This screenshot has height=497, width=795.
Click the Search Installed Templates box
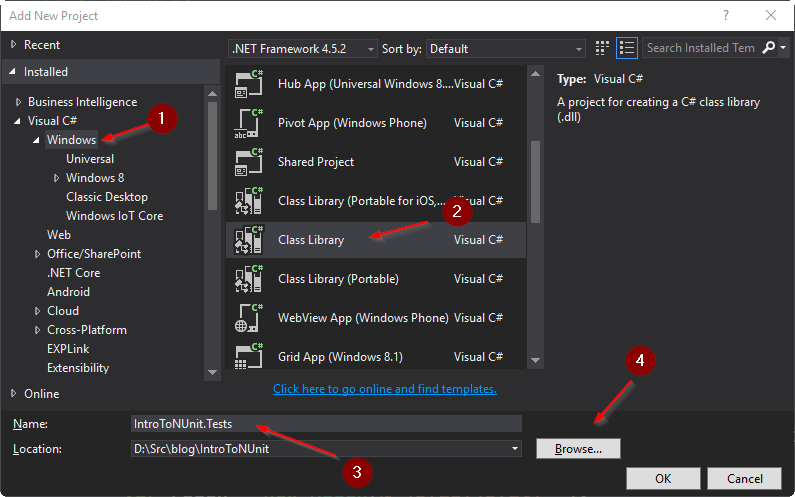pos(701,48)
